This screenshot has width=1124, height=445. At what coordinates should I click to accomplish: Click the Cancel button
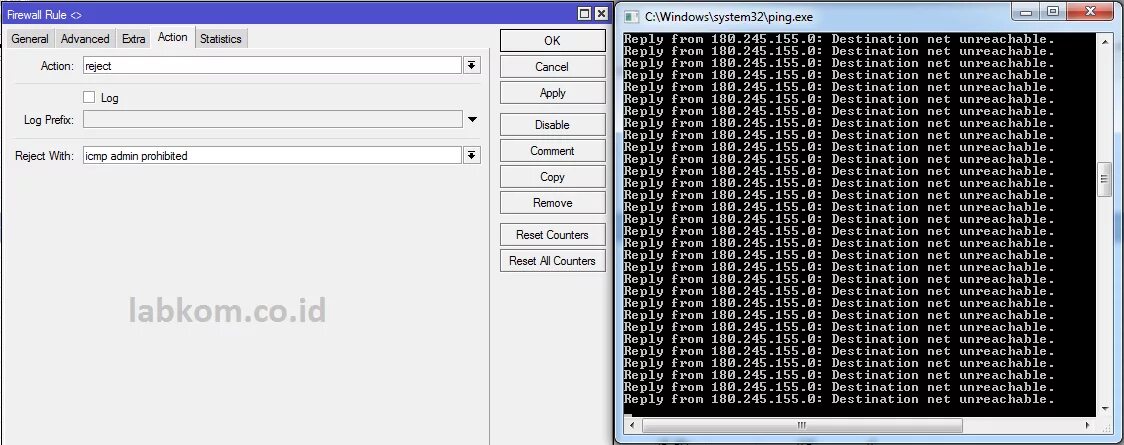[552, 67]
